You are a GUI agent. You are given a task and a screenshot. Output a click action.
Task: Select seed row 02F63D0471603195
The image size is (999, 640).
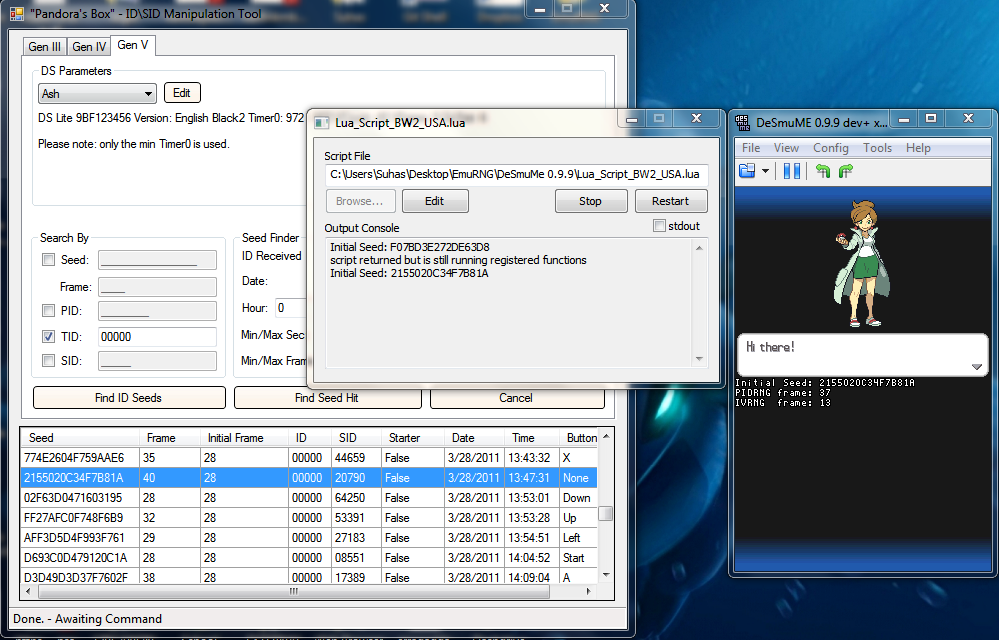point(309,498)
